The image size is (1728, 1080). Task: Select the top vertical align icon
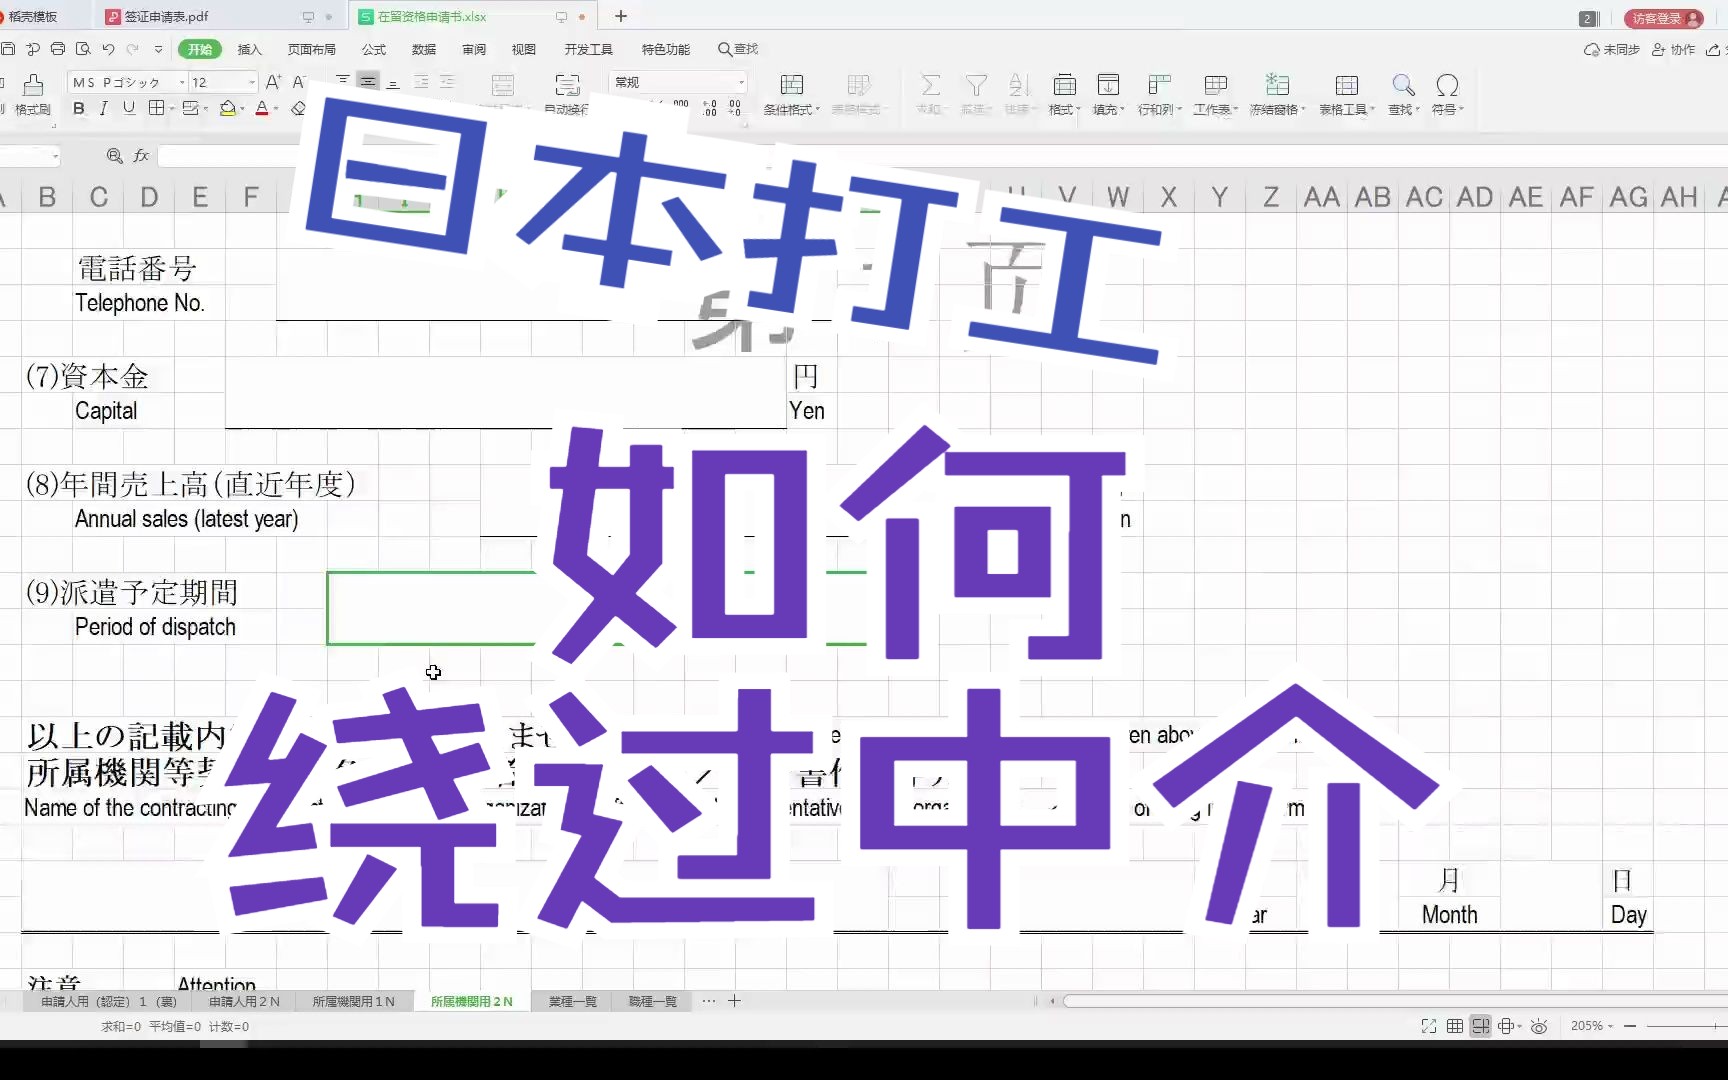pyautogui.click(x=343, y=82)
